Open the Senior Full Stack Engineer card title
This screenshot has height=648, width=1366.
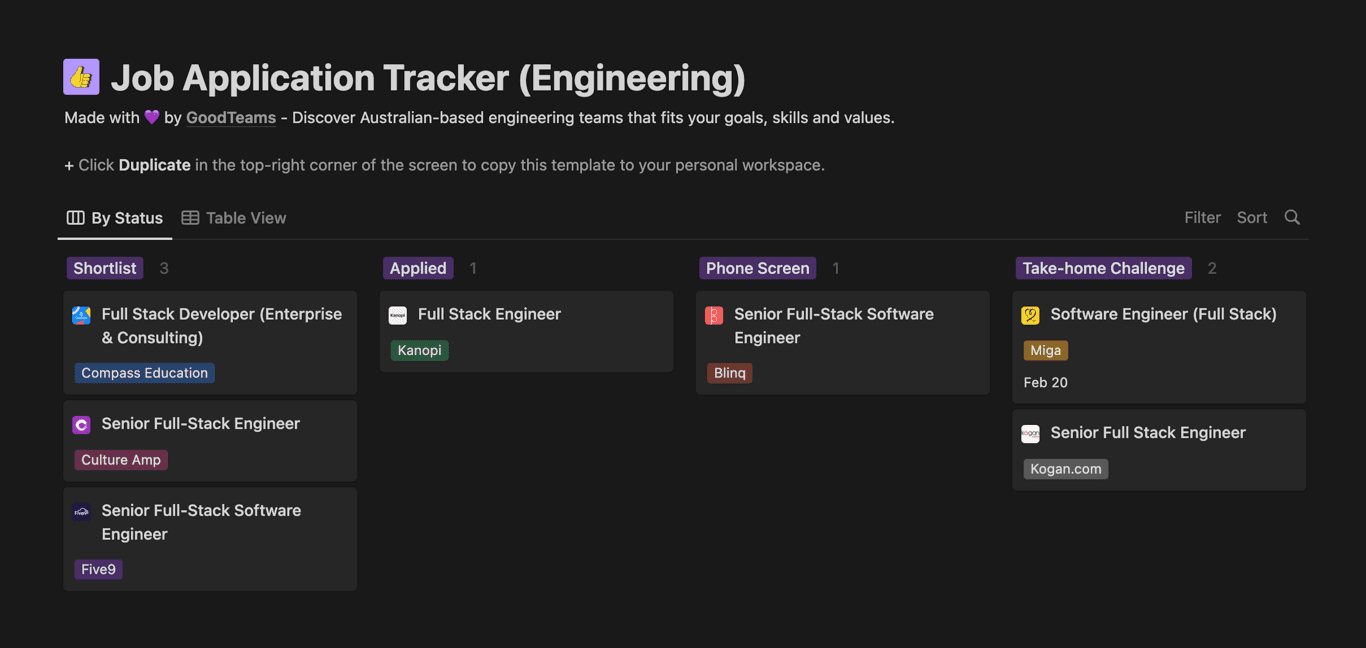click(x=1148, y=432)
